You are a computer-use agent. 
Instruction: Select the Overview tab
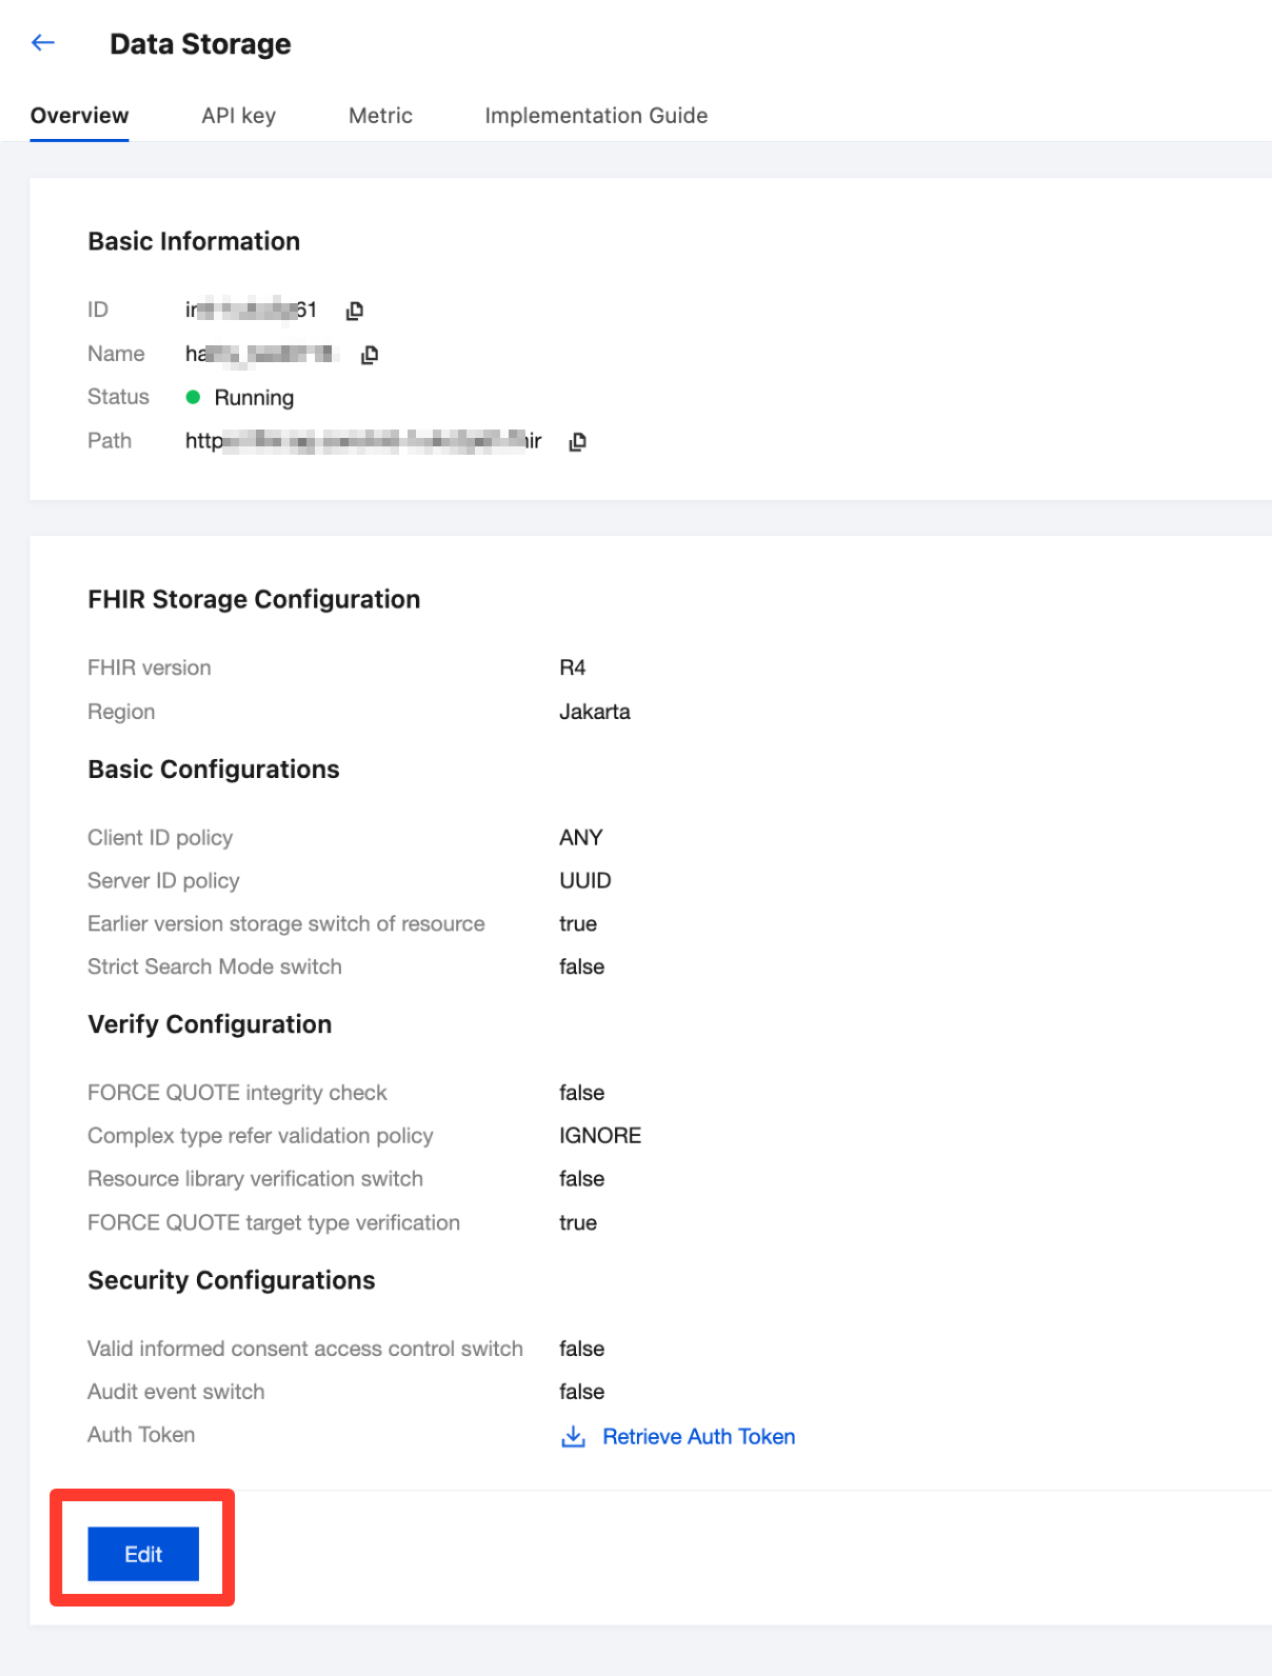(x=79, y=116)
